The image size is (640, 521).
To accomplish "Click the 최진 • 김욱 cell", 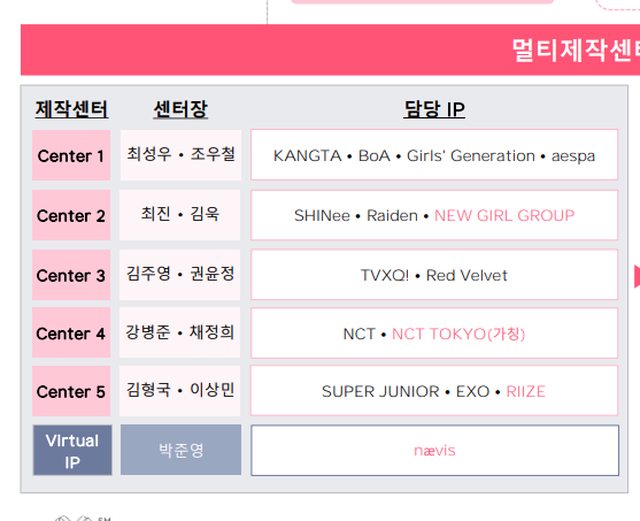I will [x=181, y=215].
